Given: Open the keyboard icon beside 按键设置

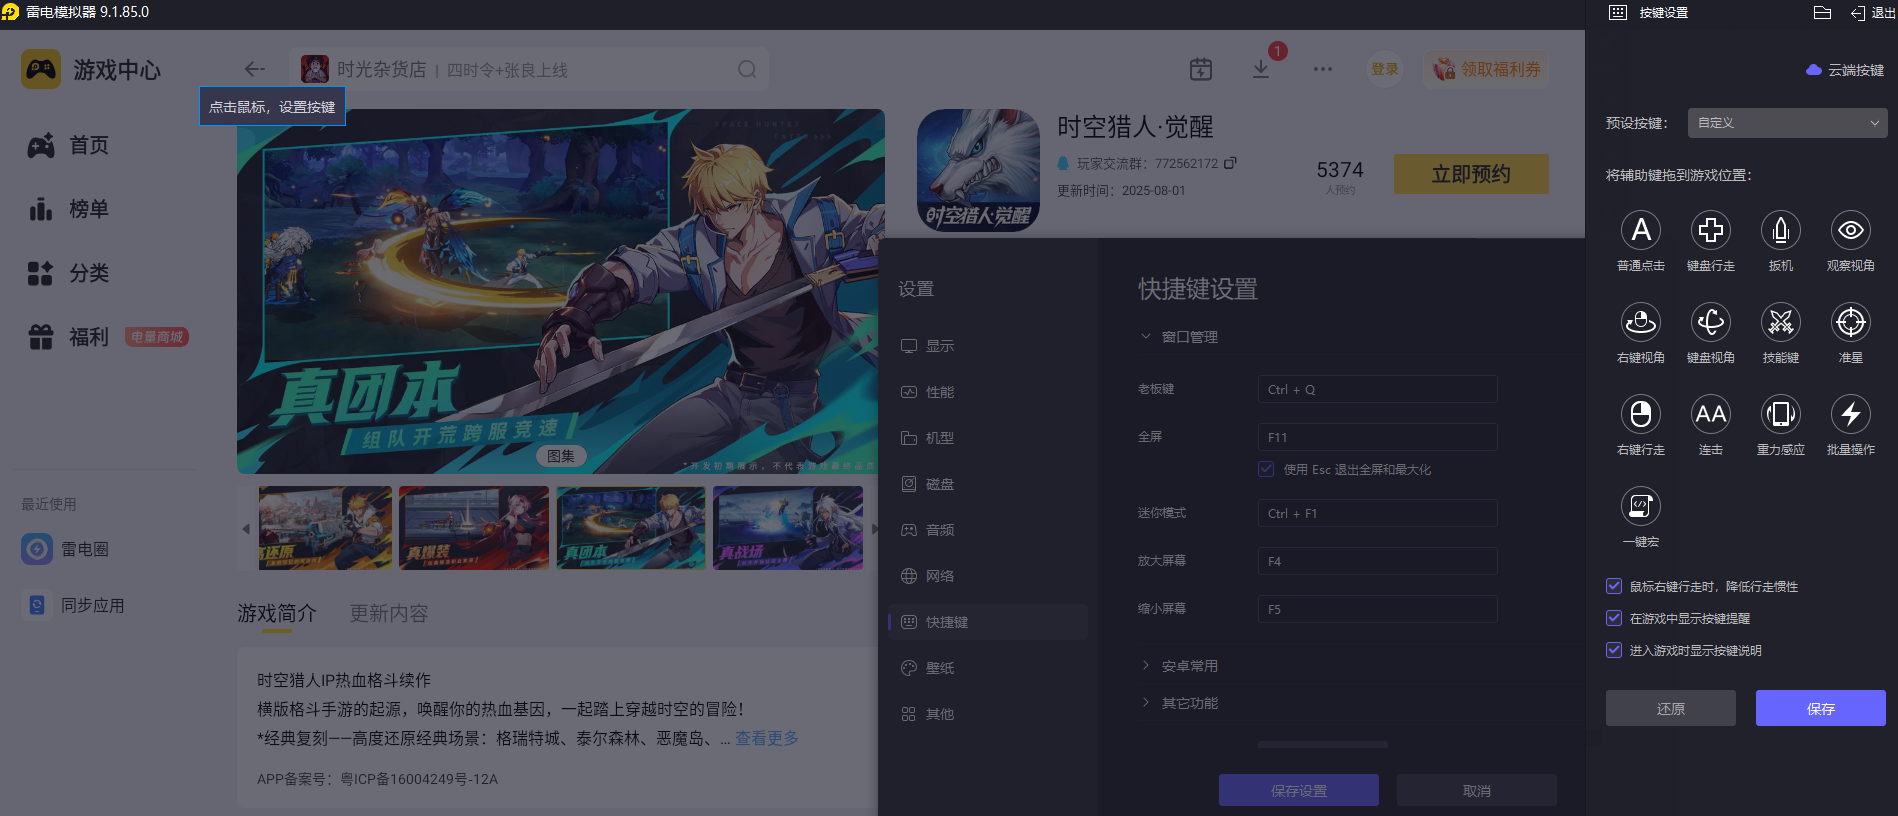Looking at the screenshot, I should pos(1618,13).
